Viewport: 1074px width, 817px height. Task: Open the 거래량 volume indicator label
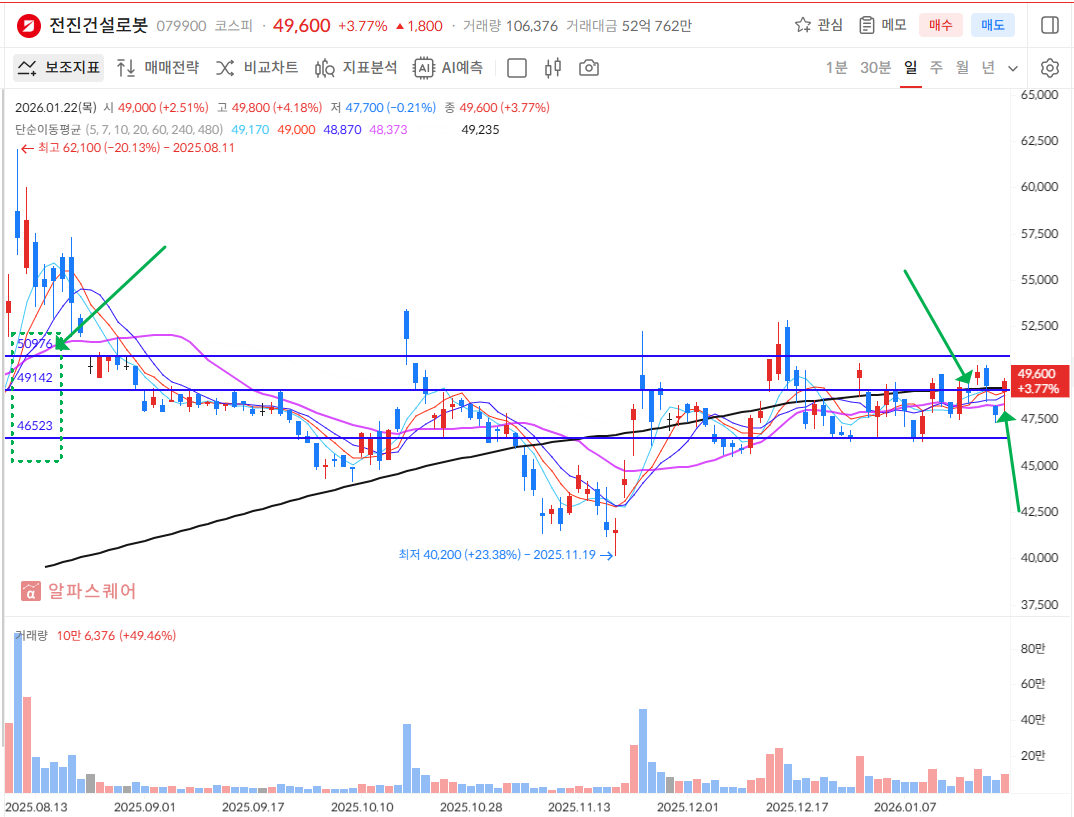coord(31,635)
